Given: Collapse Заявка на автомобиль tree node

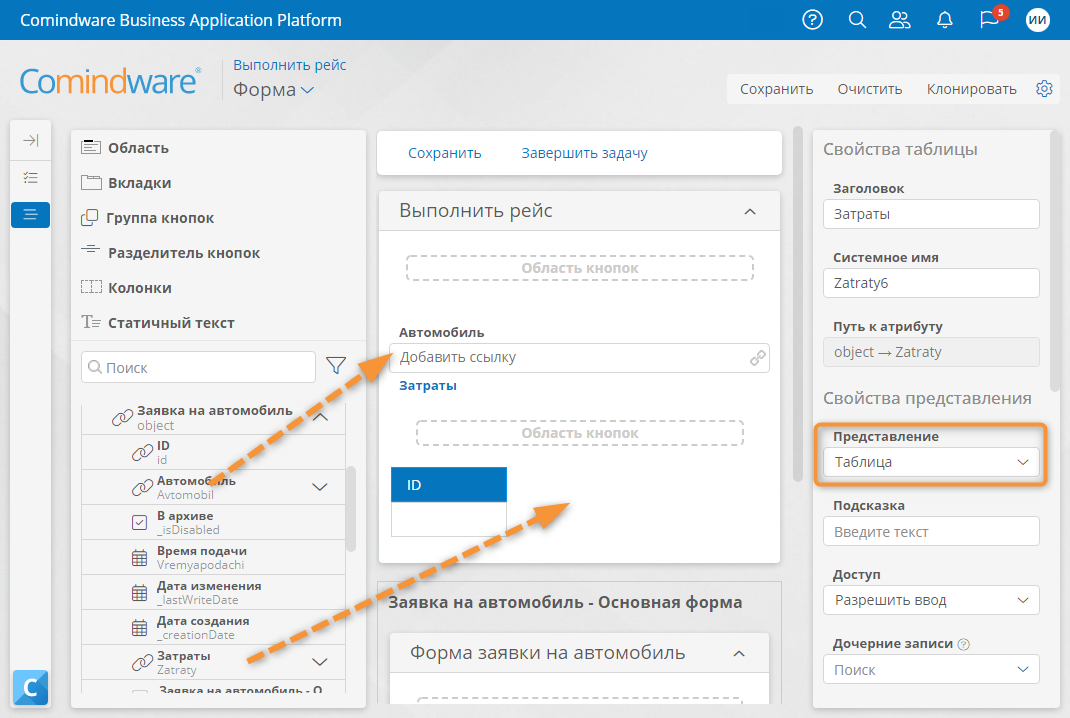Looking at the screenshot, I should 321,416.
